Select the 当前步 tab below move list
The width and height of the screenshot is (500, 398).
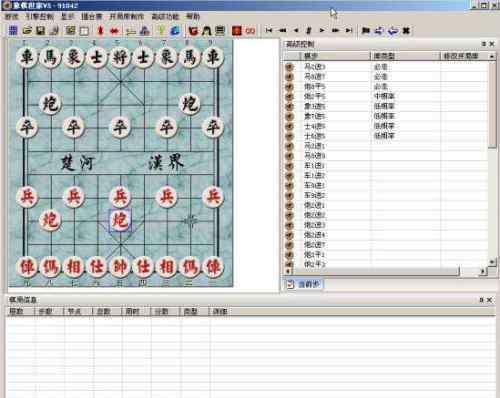pos(304,284)
